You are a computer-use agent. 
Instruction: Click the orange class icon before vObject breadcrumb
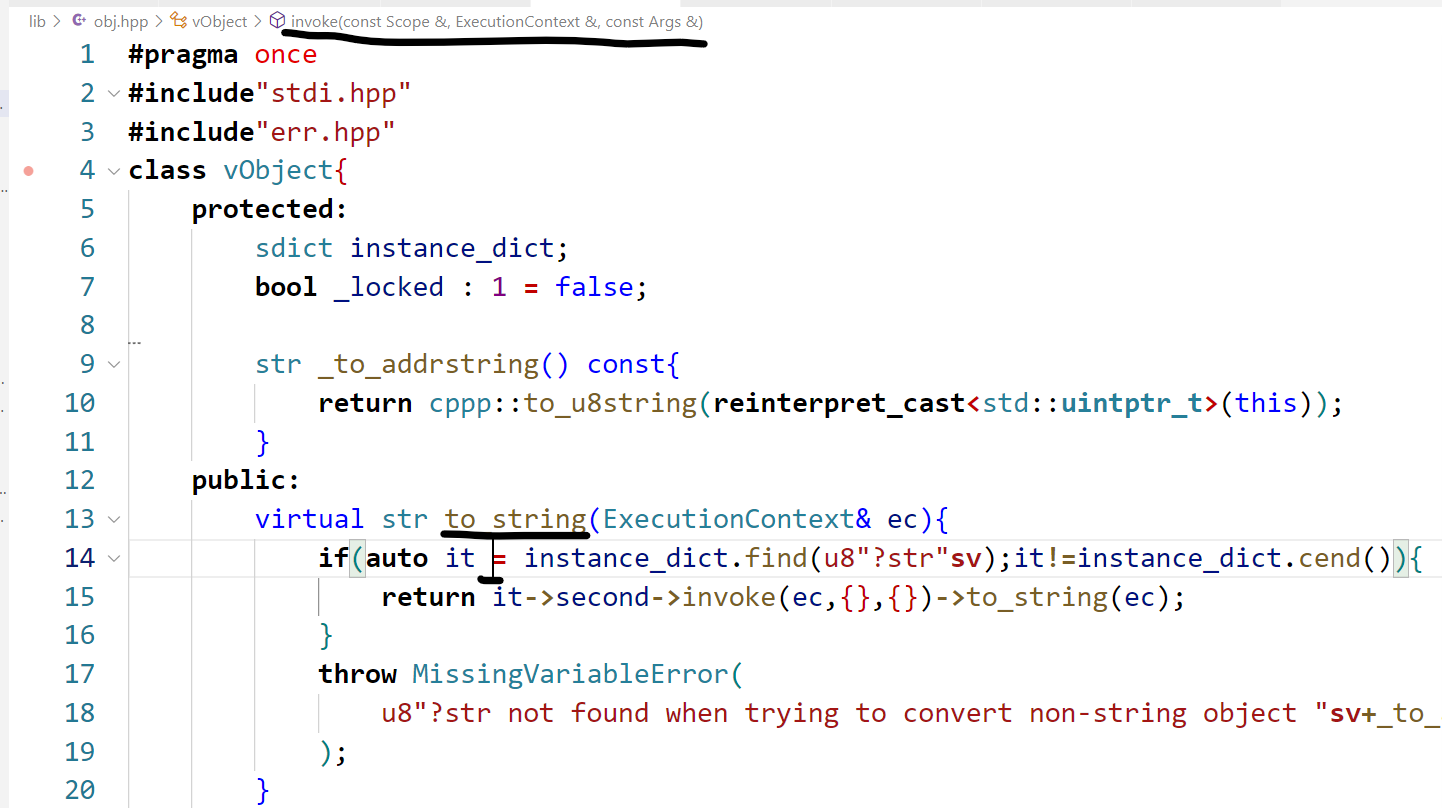176,20
